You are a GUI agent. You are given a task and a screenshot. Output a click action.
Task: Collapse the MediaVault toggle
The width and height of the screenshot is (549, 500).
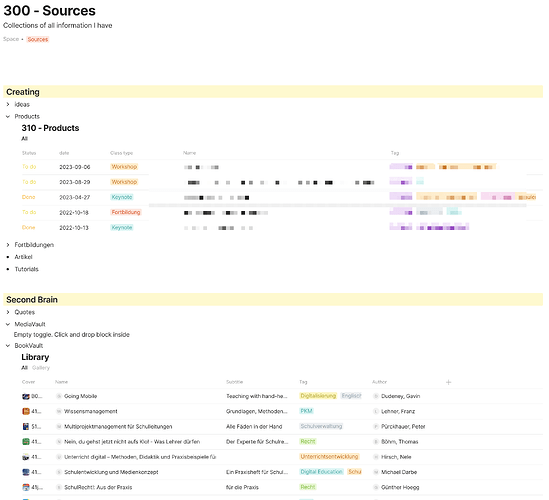pyautogui.click(x=8, y=324)
